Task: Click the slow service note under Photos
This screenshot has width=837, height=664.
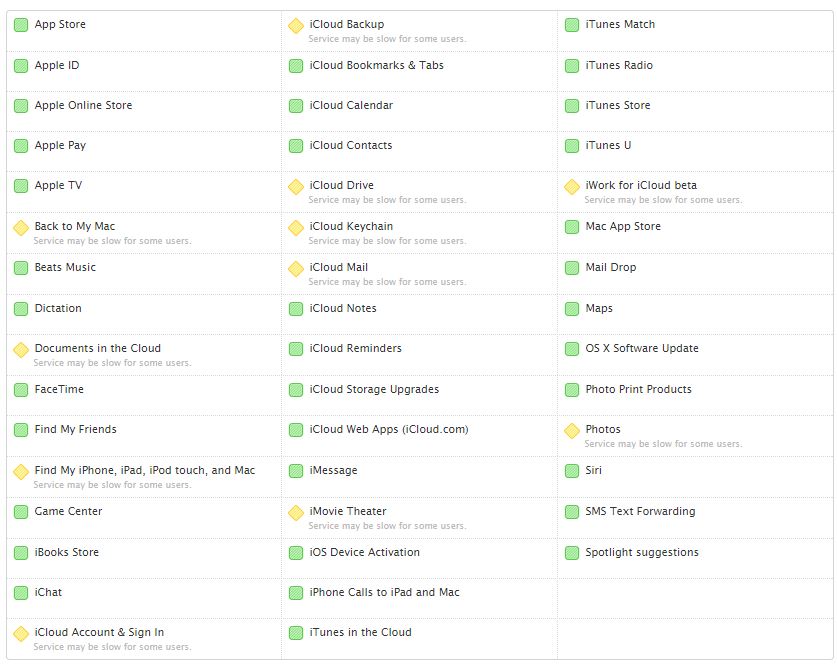Action: [x=663, y=444]
